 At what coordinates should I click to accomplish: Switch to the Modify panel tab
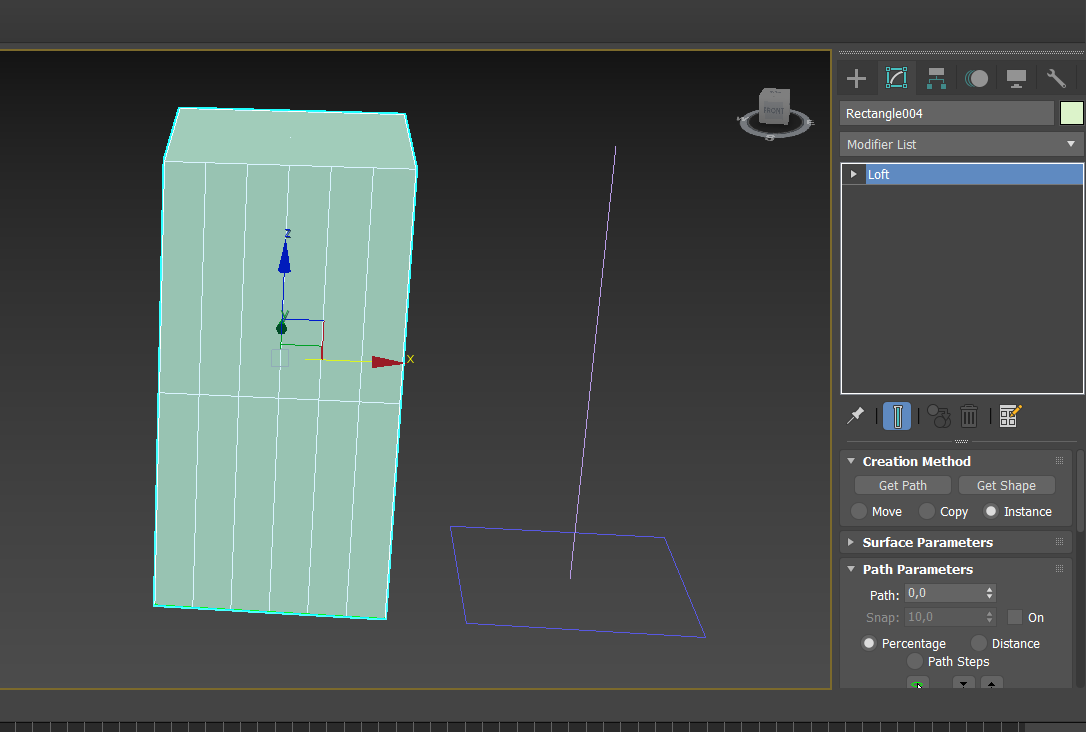(x=896, y=78)
